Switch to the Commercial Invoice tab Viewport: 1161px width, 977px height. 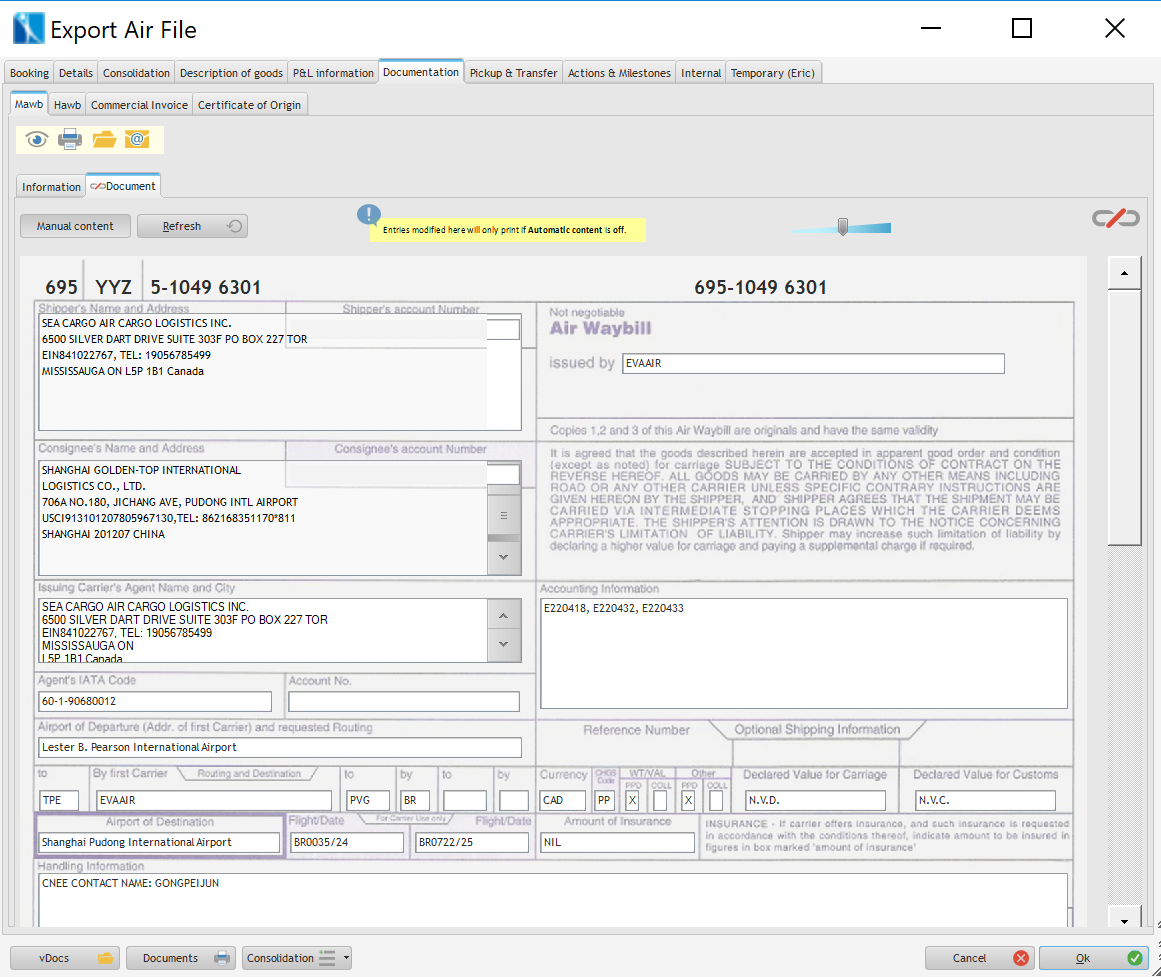click(140, 105)
